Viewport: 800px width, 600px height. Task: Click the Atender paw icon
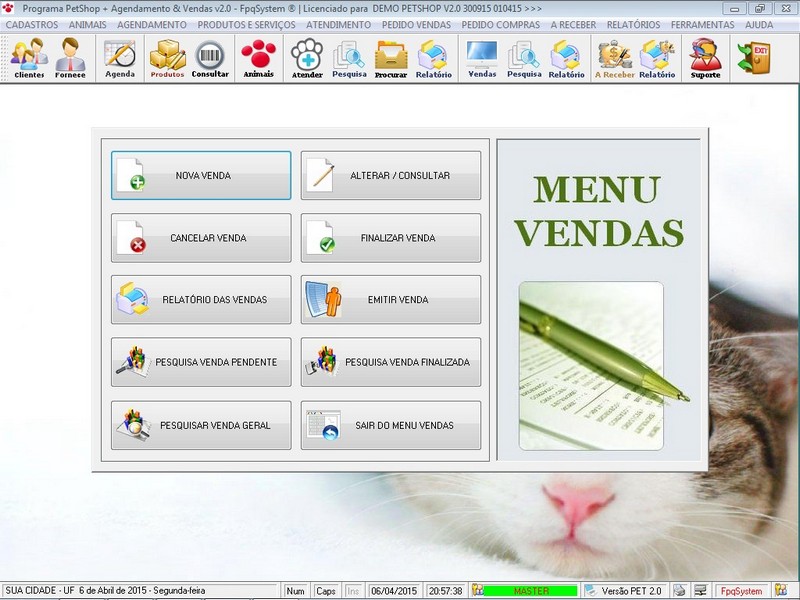(307, 59)
